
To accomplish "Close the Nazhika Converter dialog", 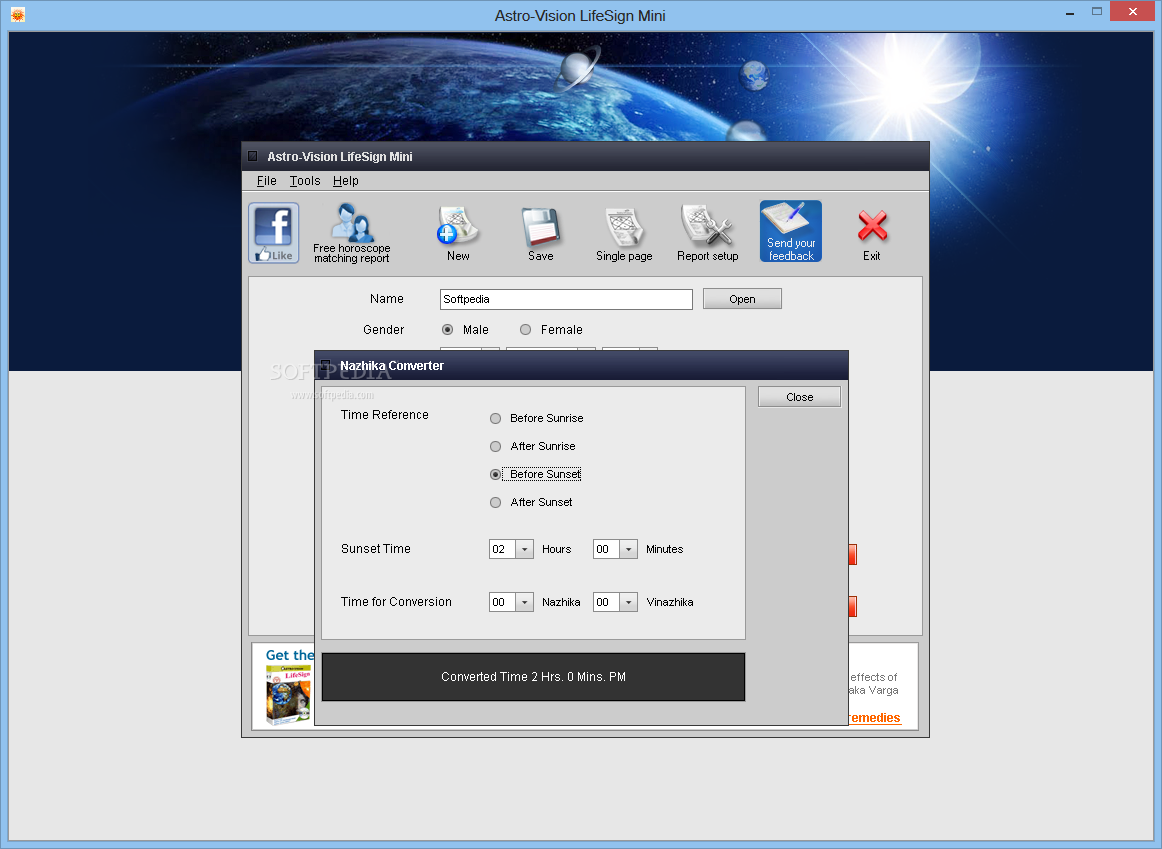I will click(799, 397).
